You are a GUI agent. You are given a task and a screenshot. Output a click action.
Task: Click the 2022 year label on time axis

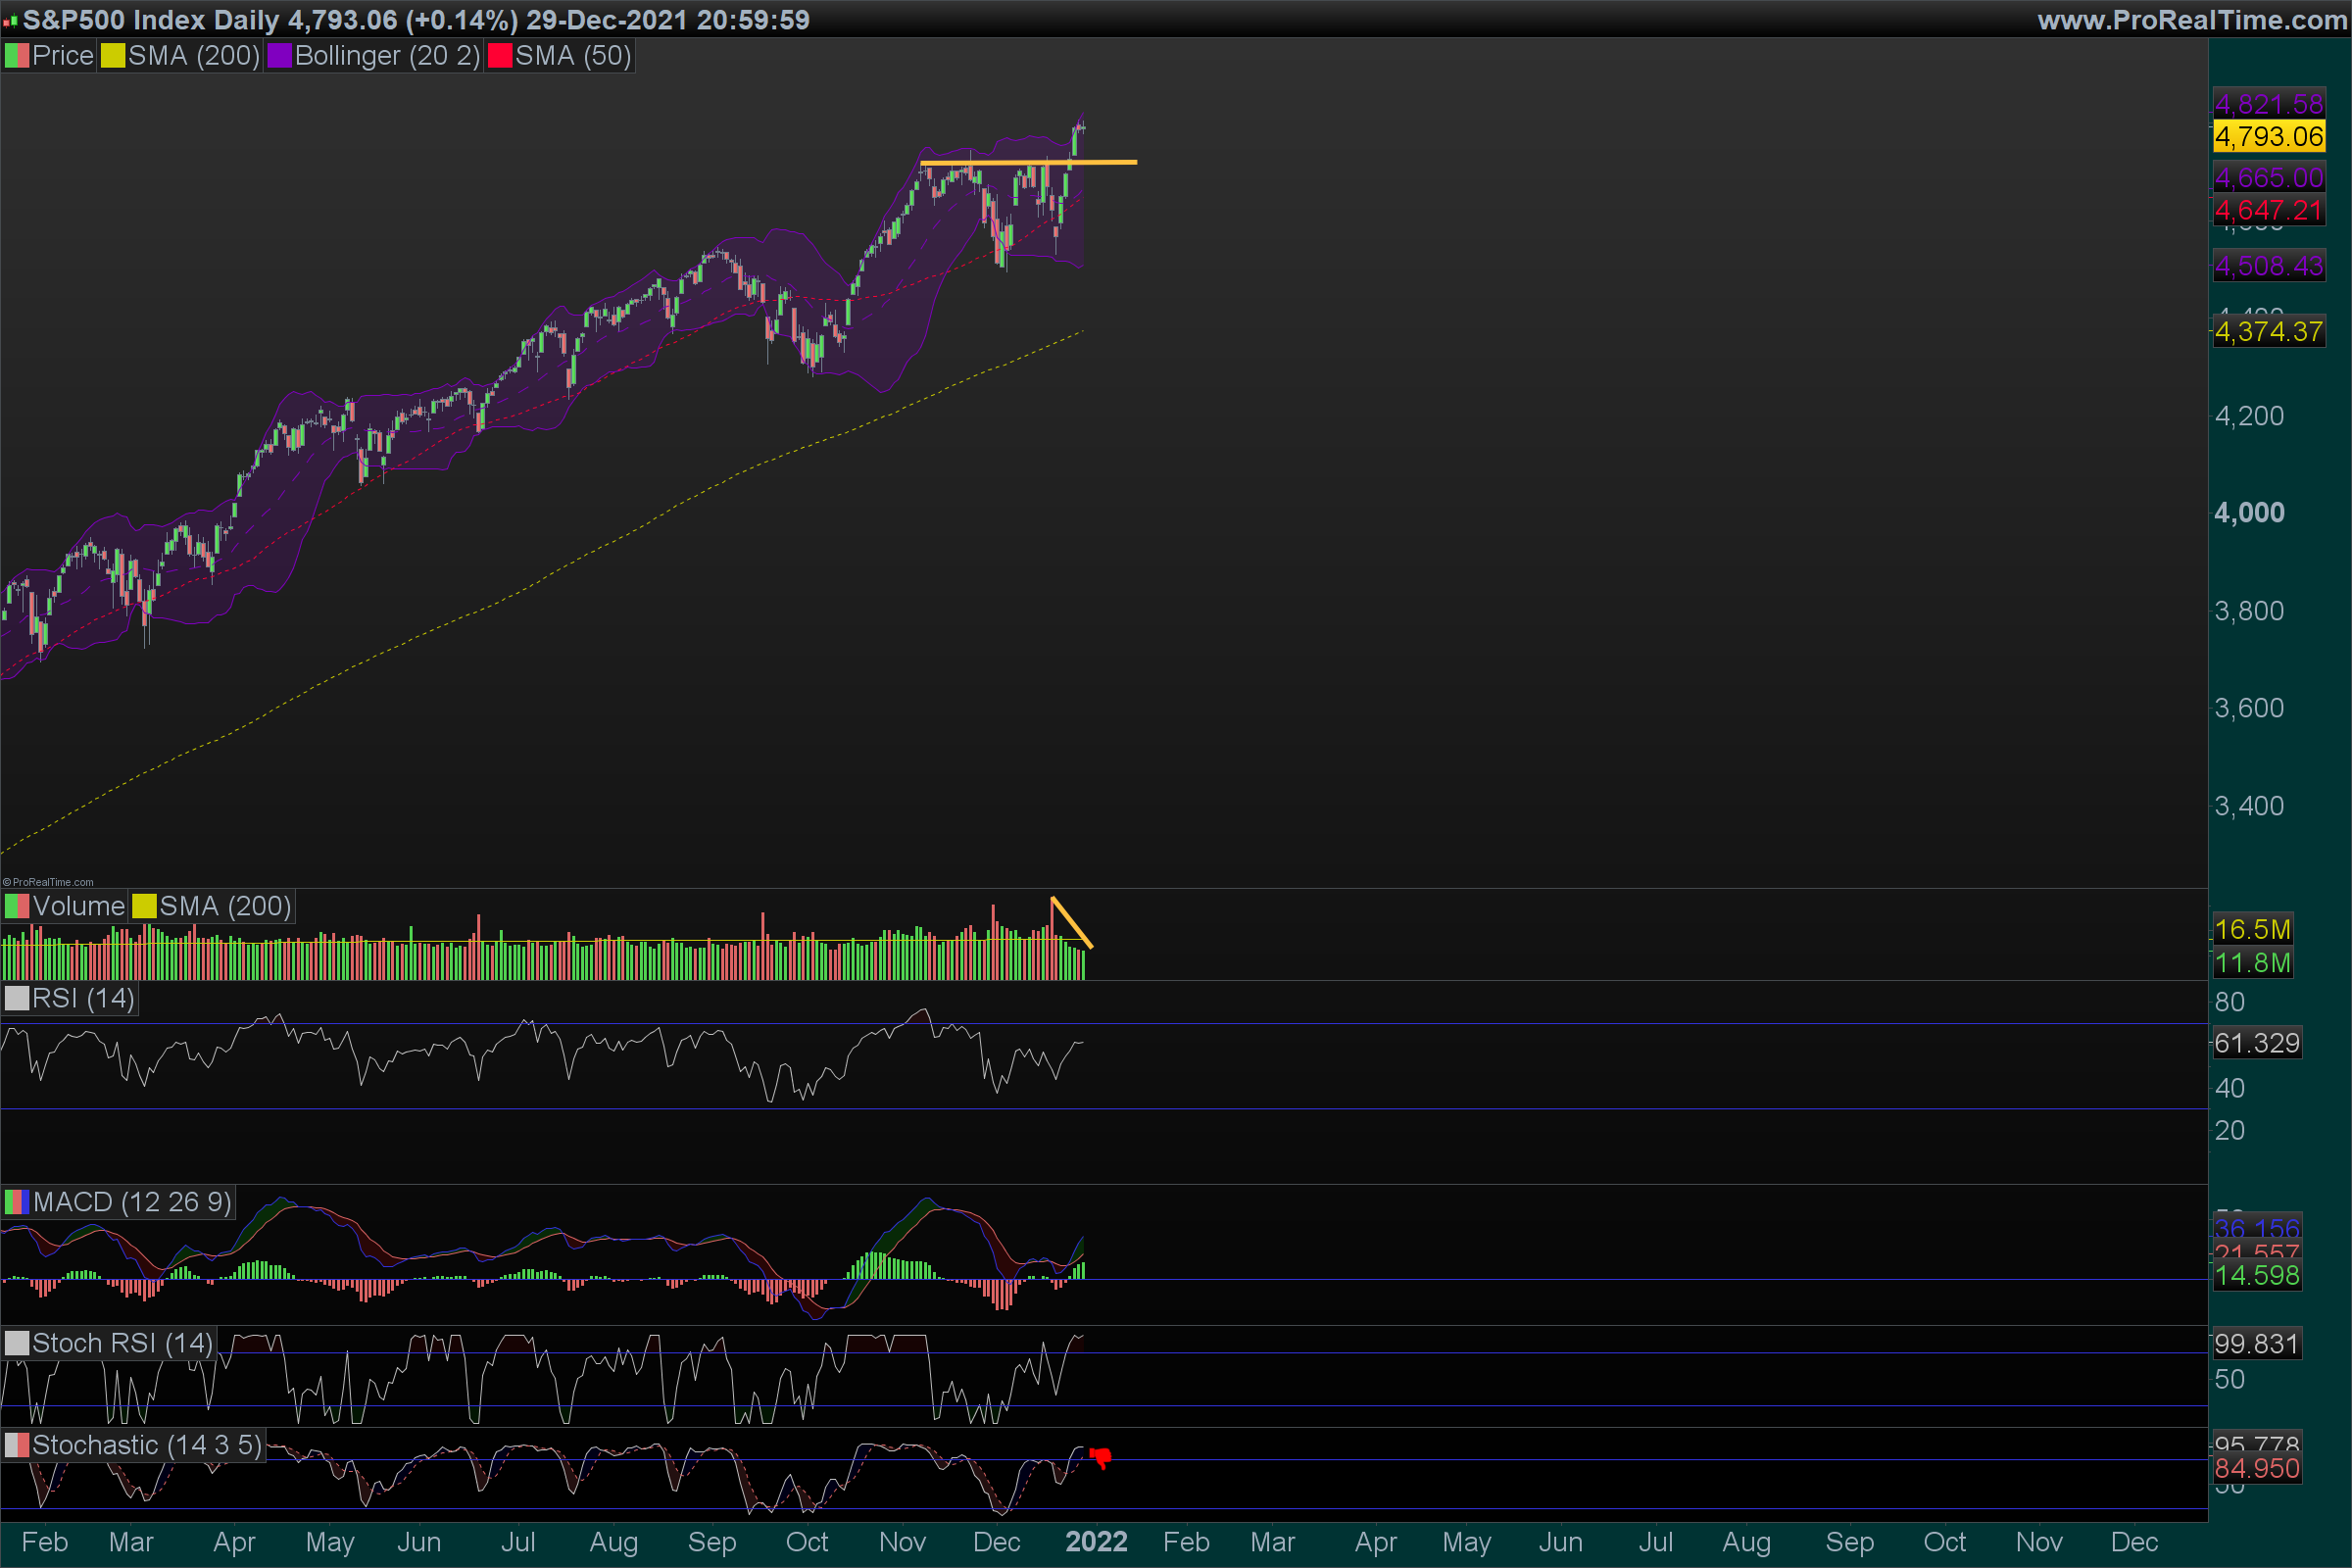[1096, 1541]
